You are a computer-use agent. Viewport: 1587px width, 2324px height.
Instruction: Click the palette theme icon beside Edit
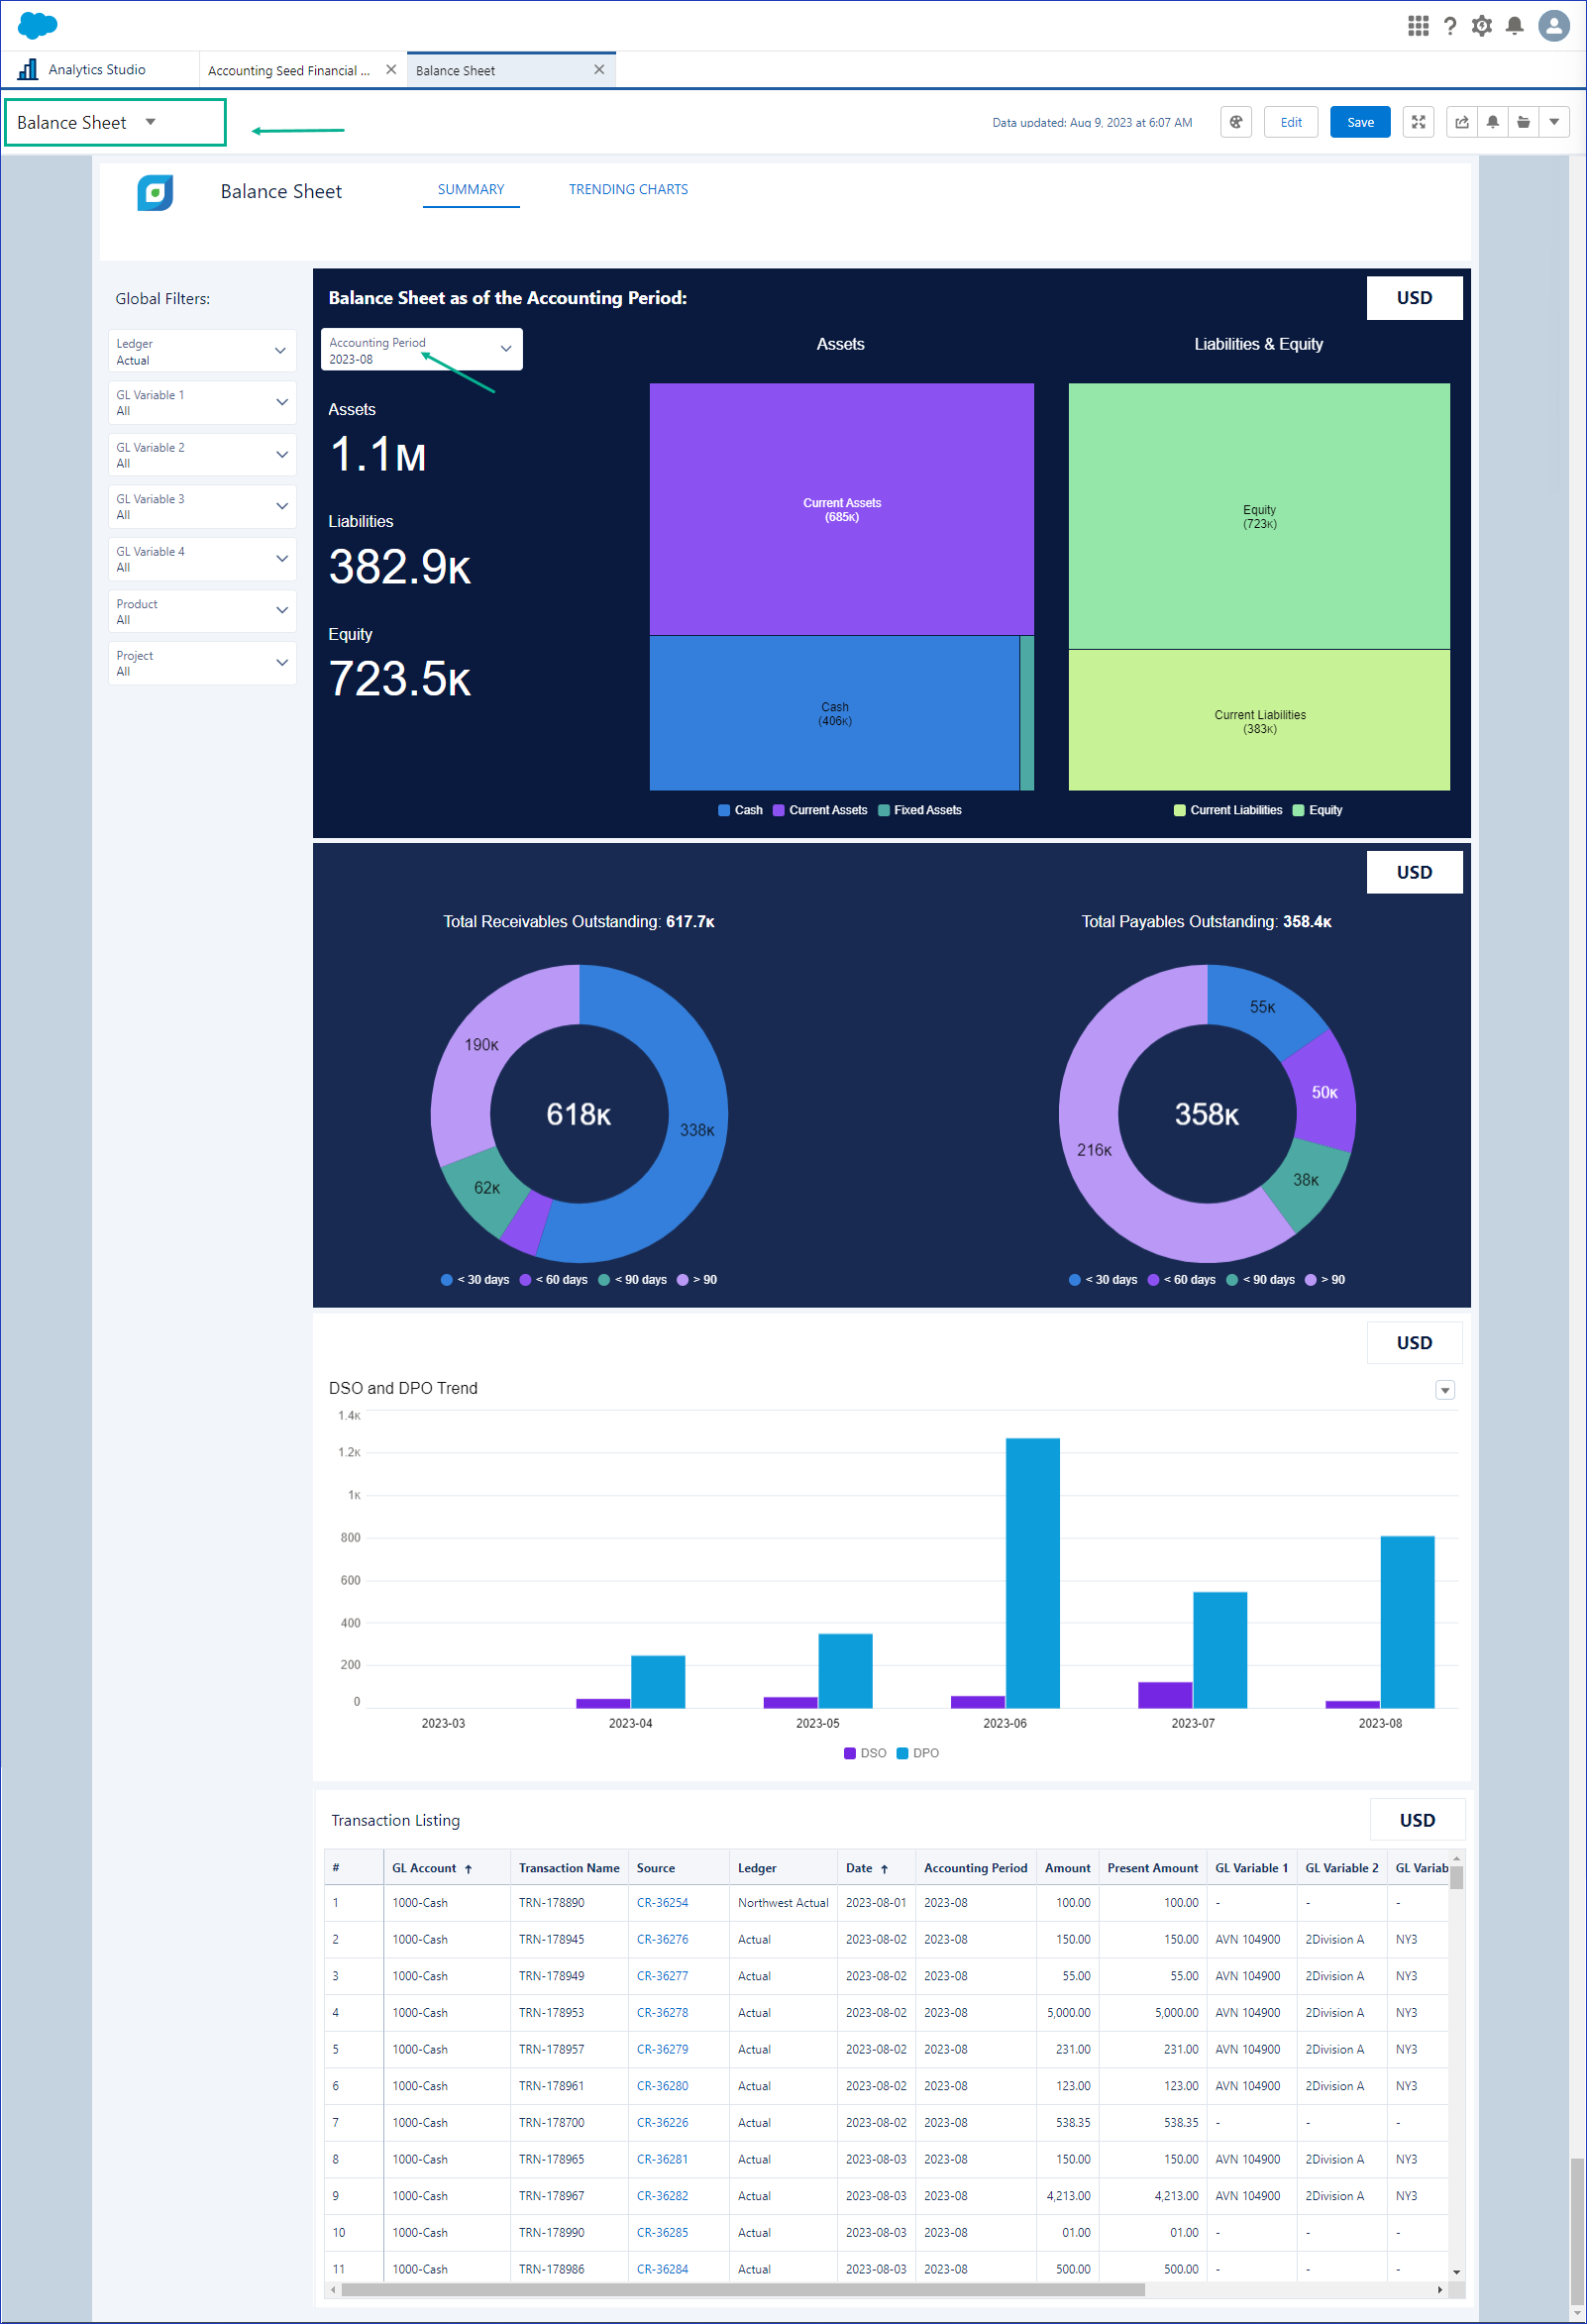pos(1236,122)
